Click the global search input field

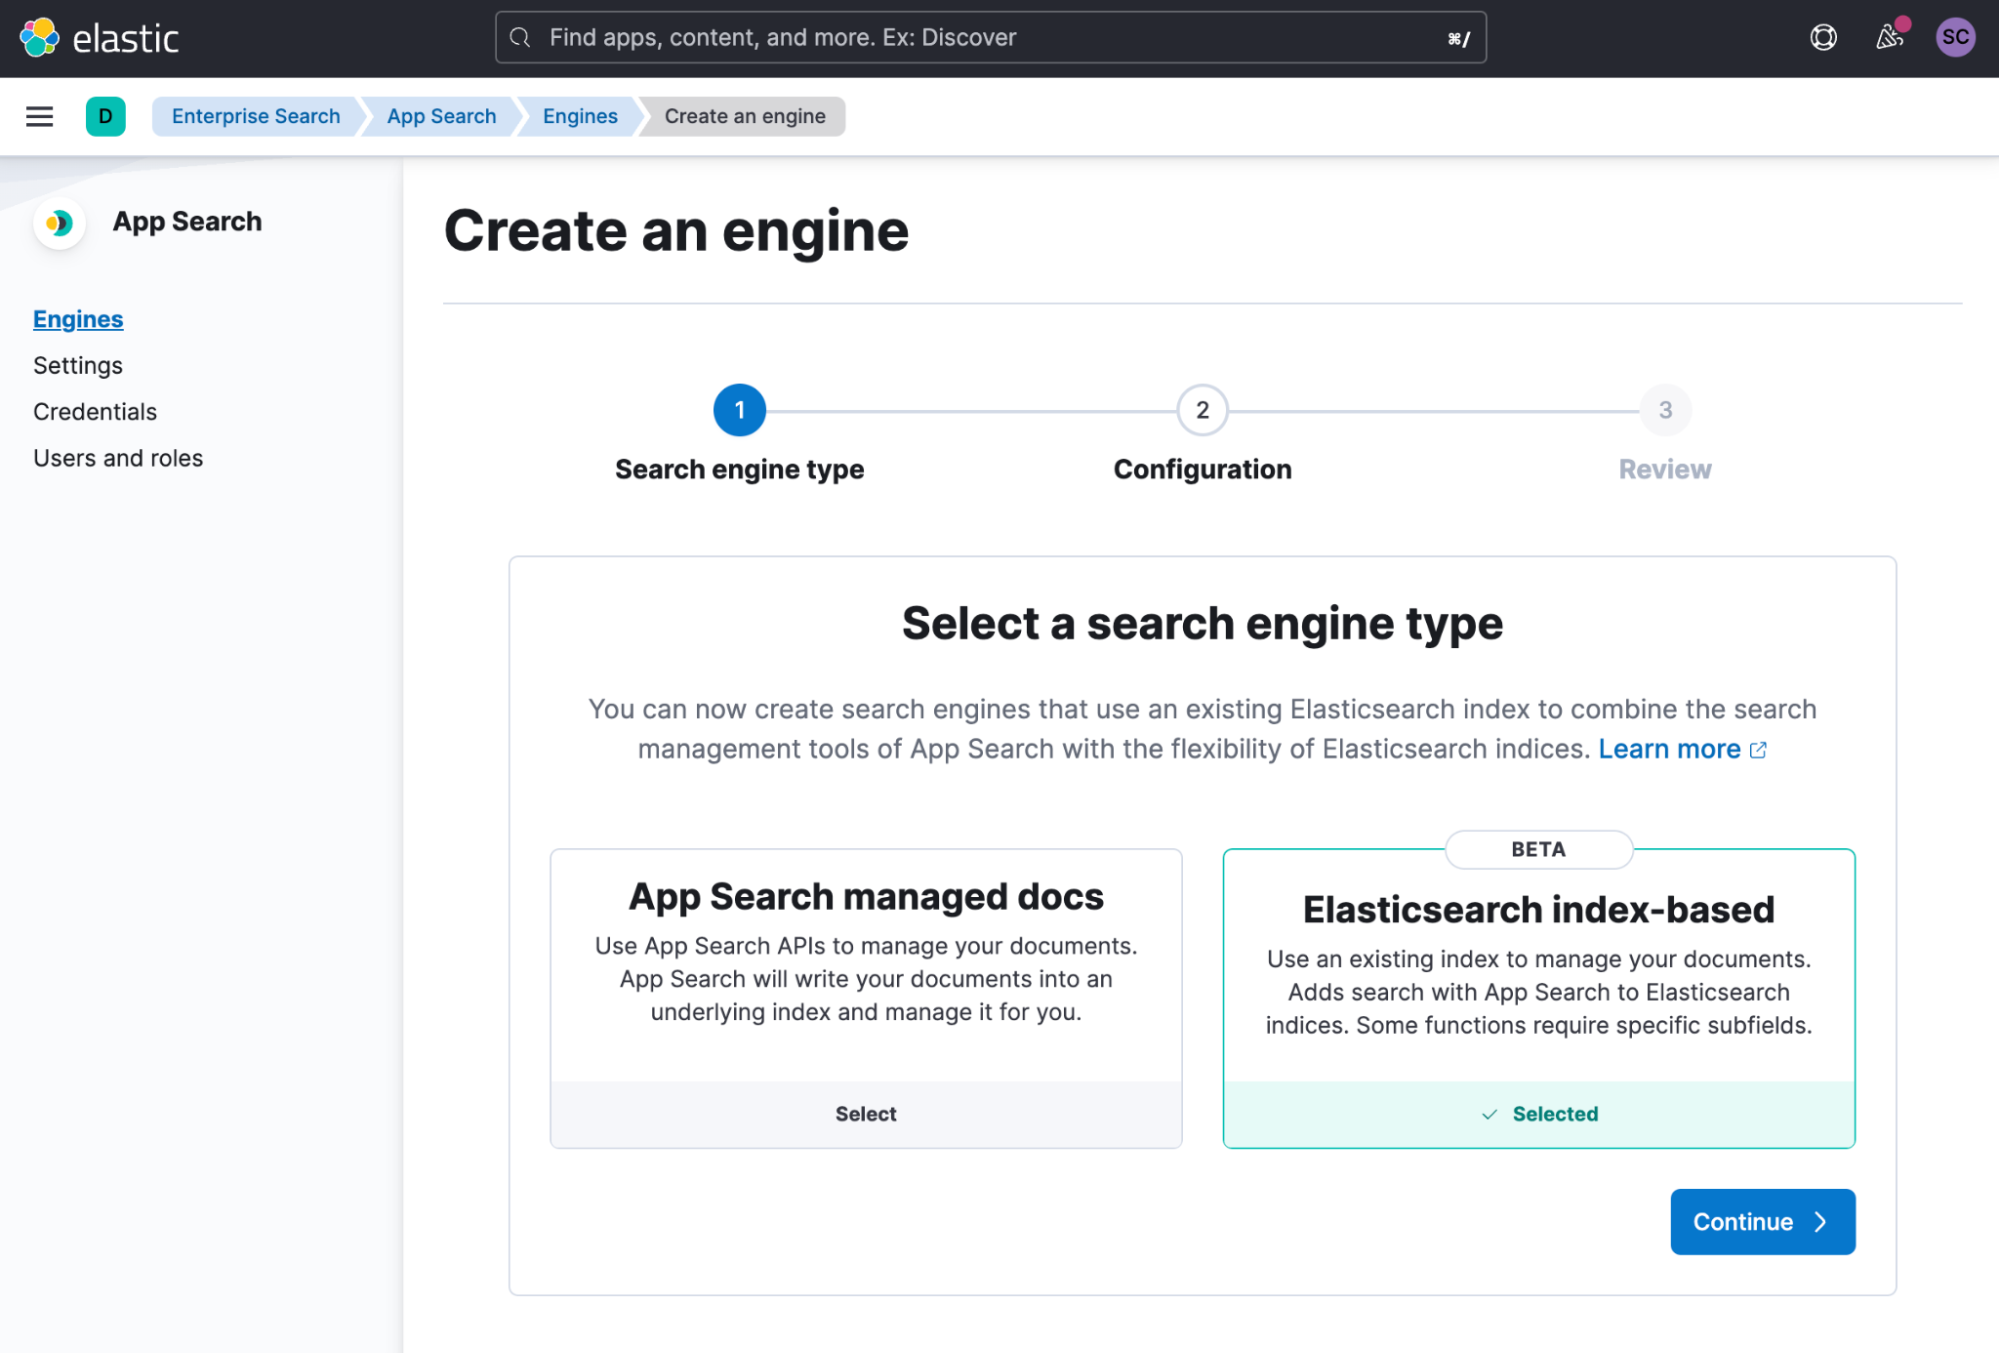990,38
